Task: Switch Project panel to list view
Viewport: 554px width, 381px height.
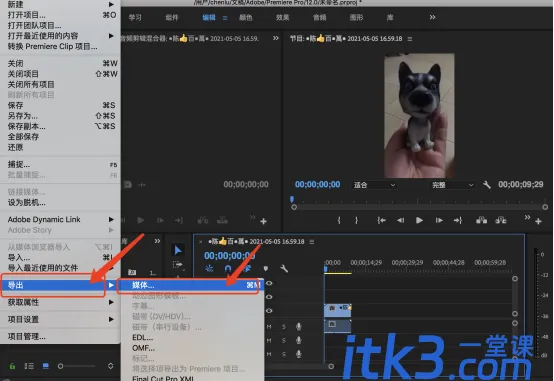Action: (29, 366)
